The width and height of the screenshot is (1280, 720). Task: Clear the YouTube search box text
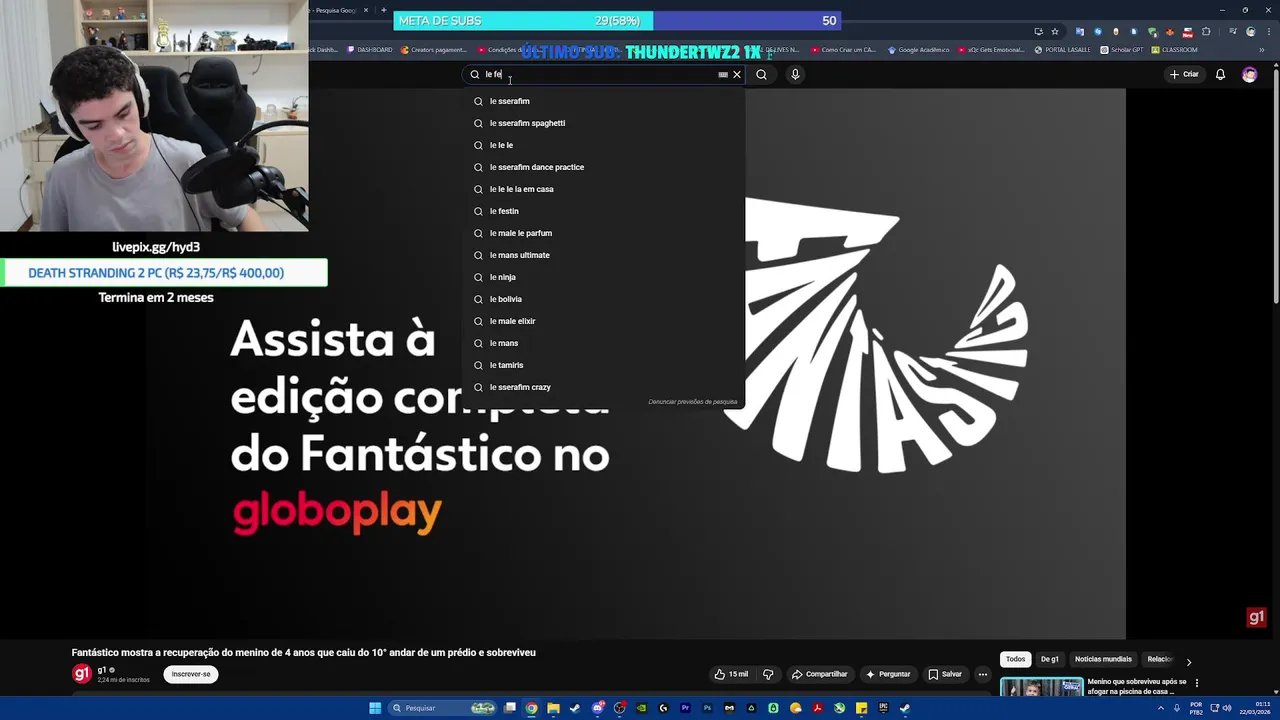[737, 74]
